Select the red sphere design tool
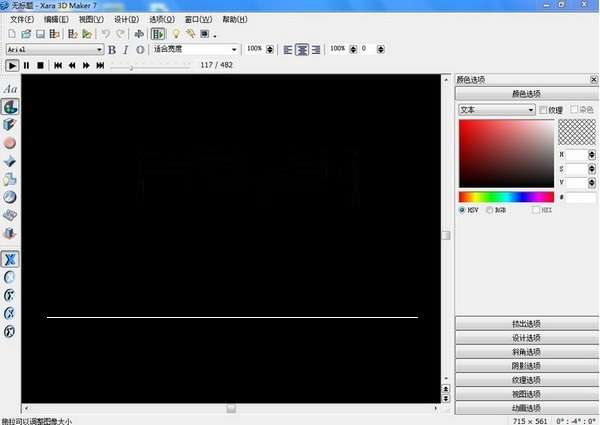The width and height of the screenshot is (600, 425). click(x=10, y=143)
